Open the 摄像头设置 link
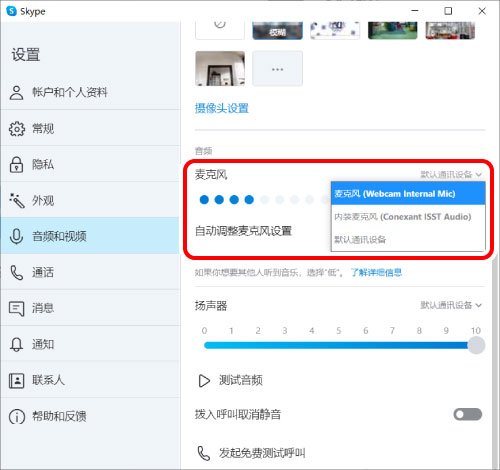 [222, 108]
